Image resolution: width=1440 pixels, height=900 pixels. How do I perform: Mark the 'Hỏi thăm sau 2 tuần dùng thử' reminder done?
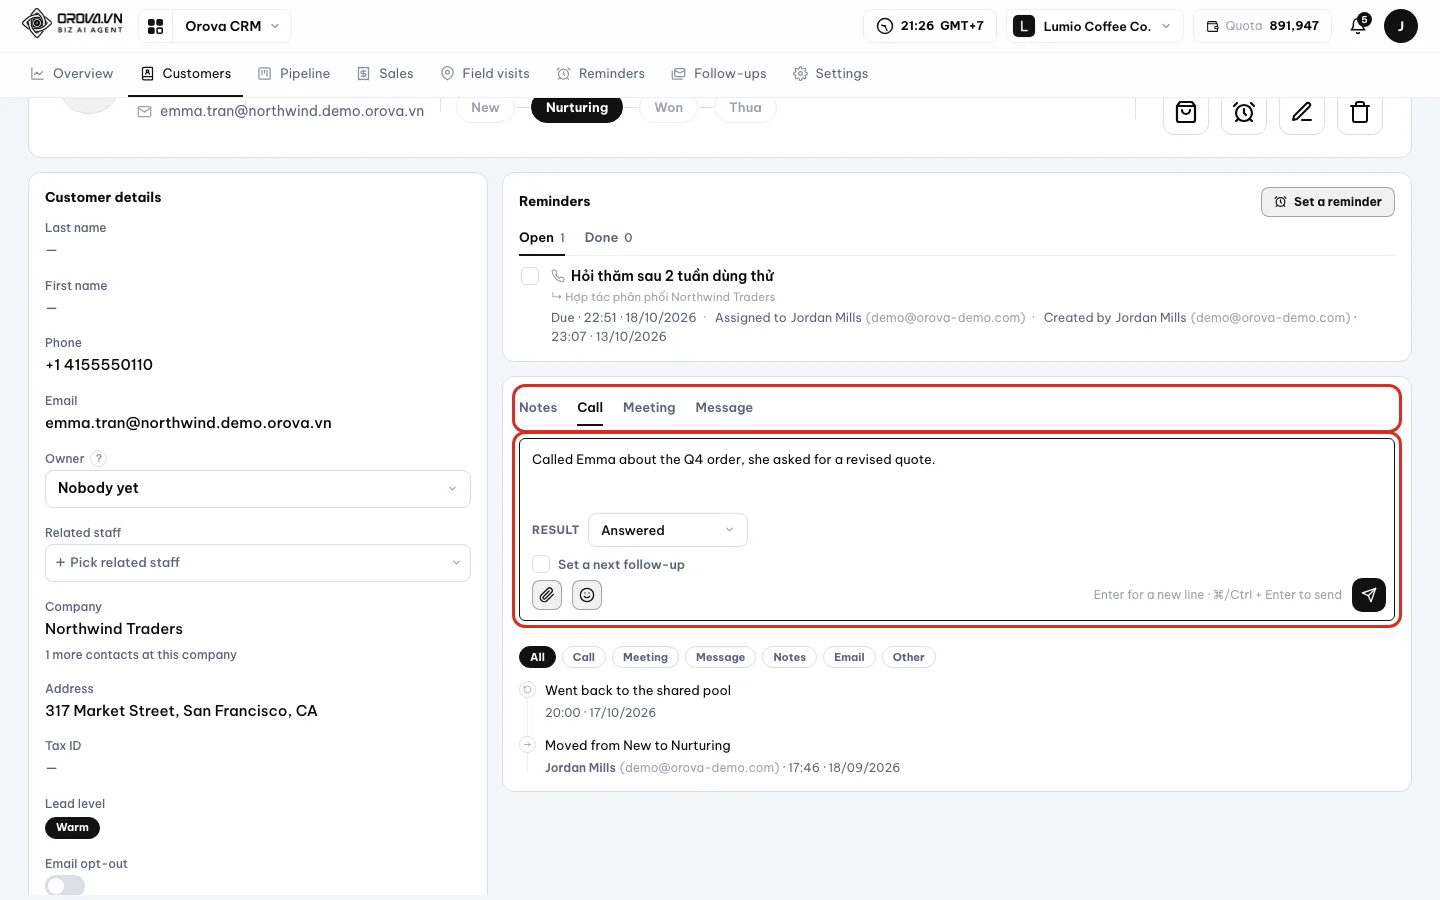(530, 276)
